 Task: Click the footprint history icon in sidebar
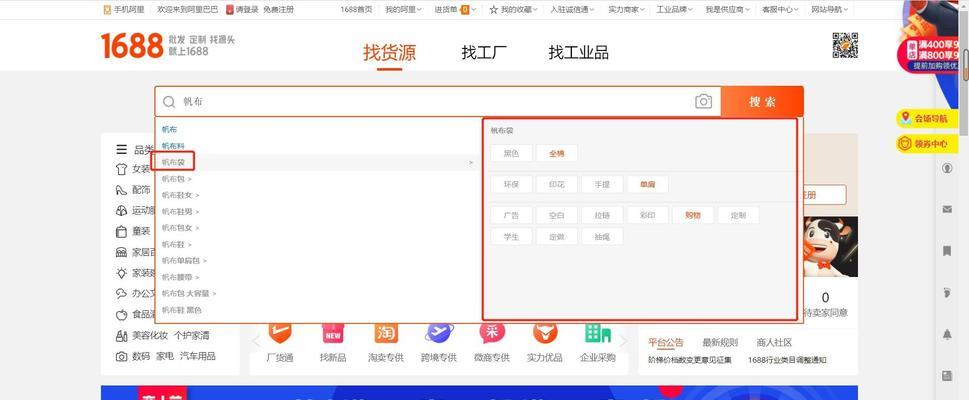click(x=947, y=293)
